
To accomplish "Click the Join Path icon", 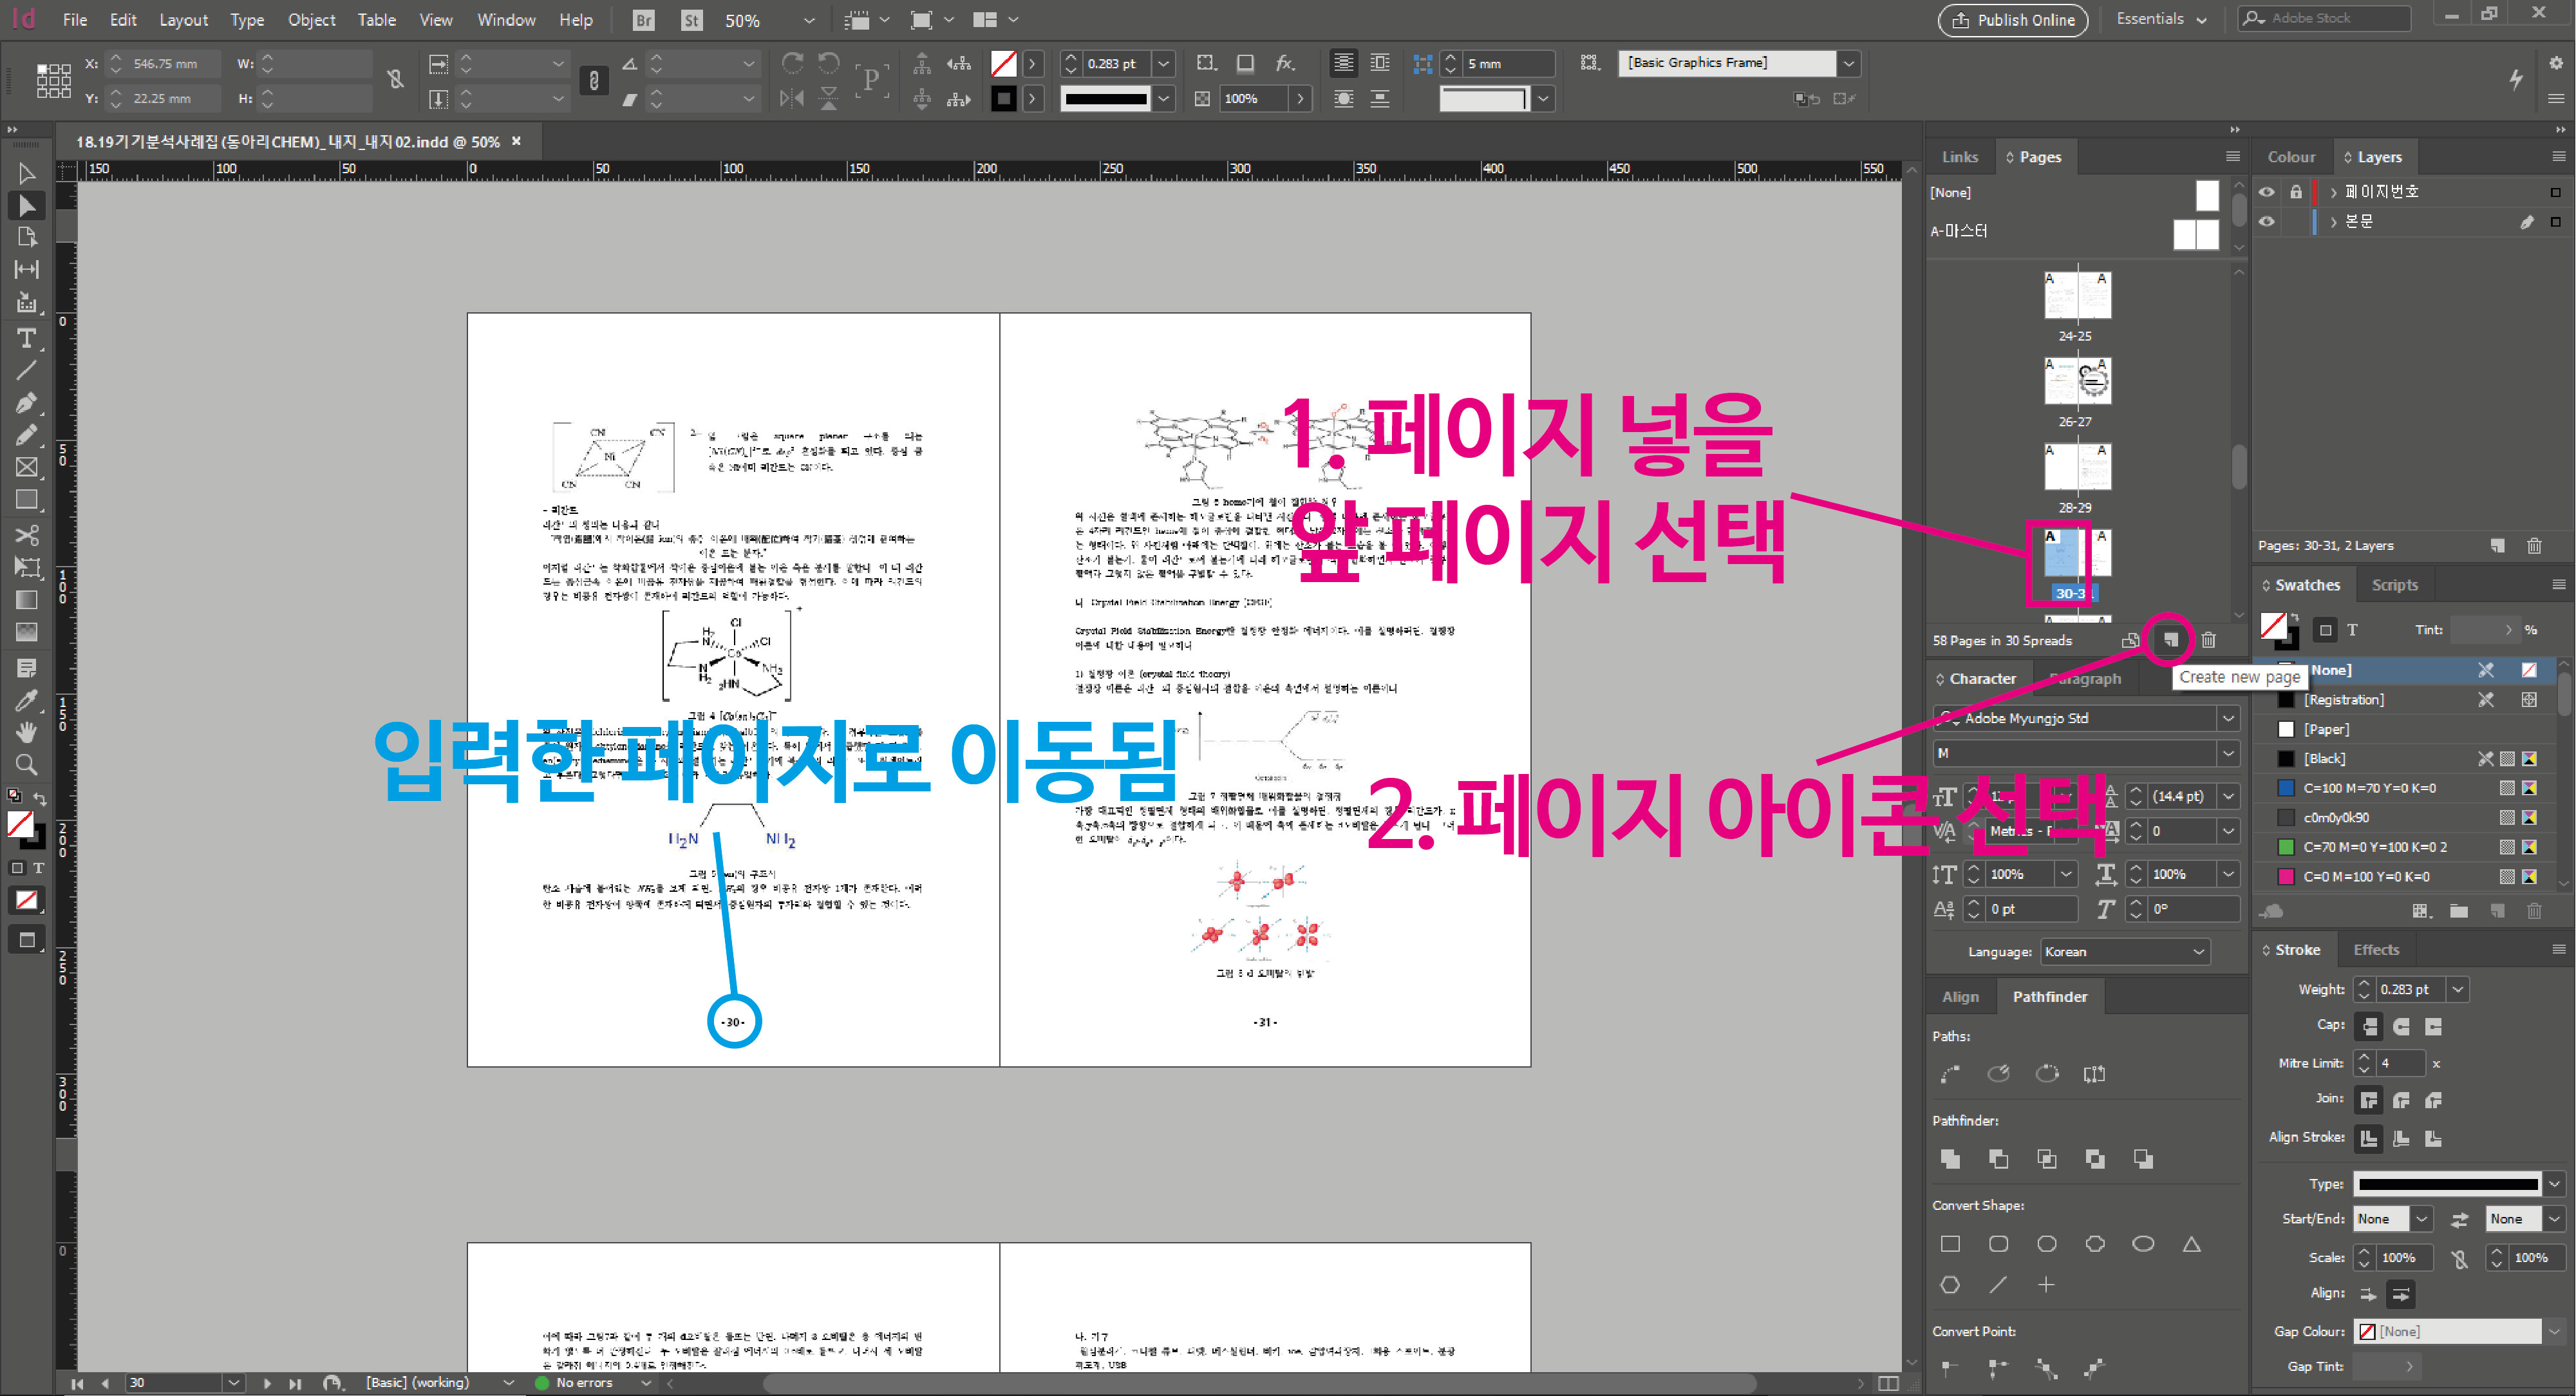I will pos(1950,1074).
